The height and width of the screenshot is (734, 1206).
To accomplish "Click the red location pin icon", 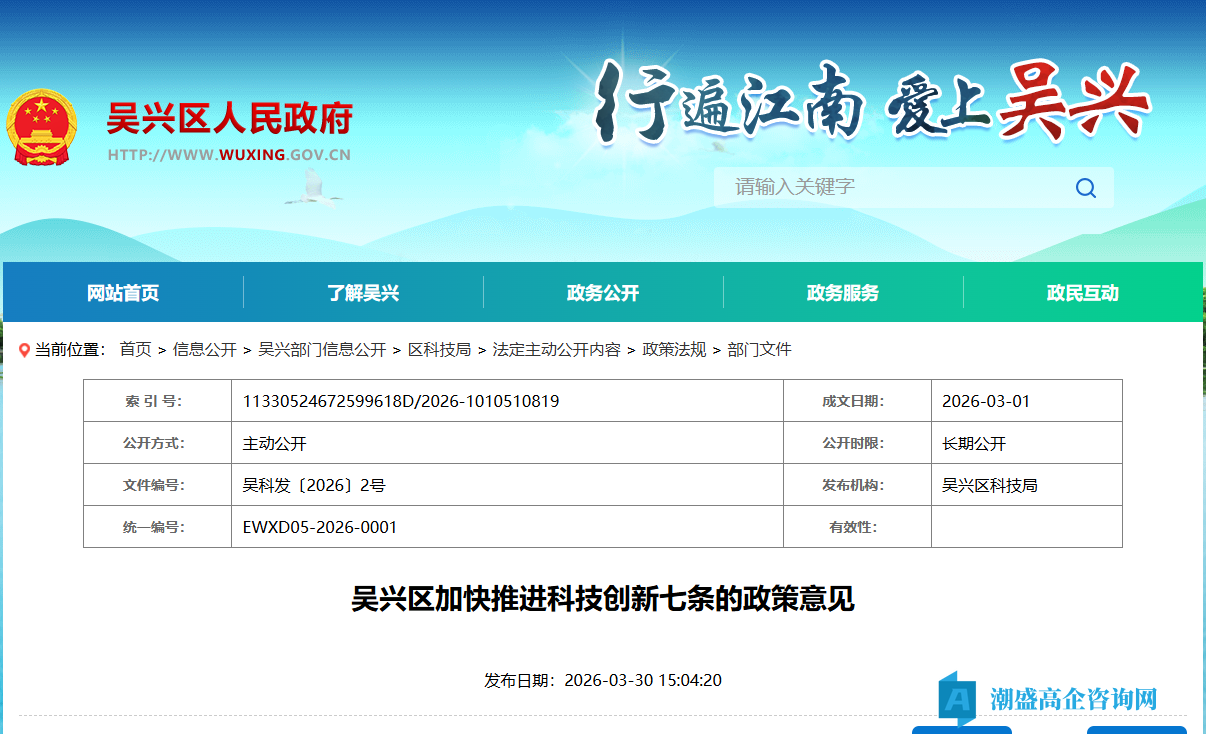I will 24,349.
